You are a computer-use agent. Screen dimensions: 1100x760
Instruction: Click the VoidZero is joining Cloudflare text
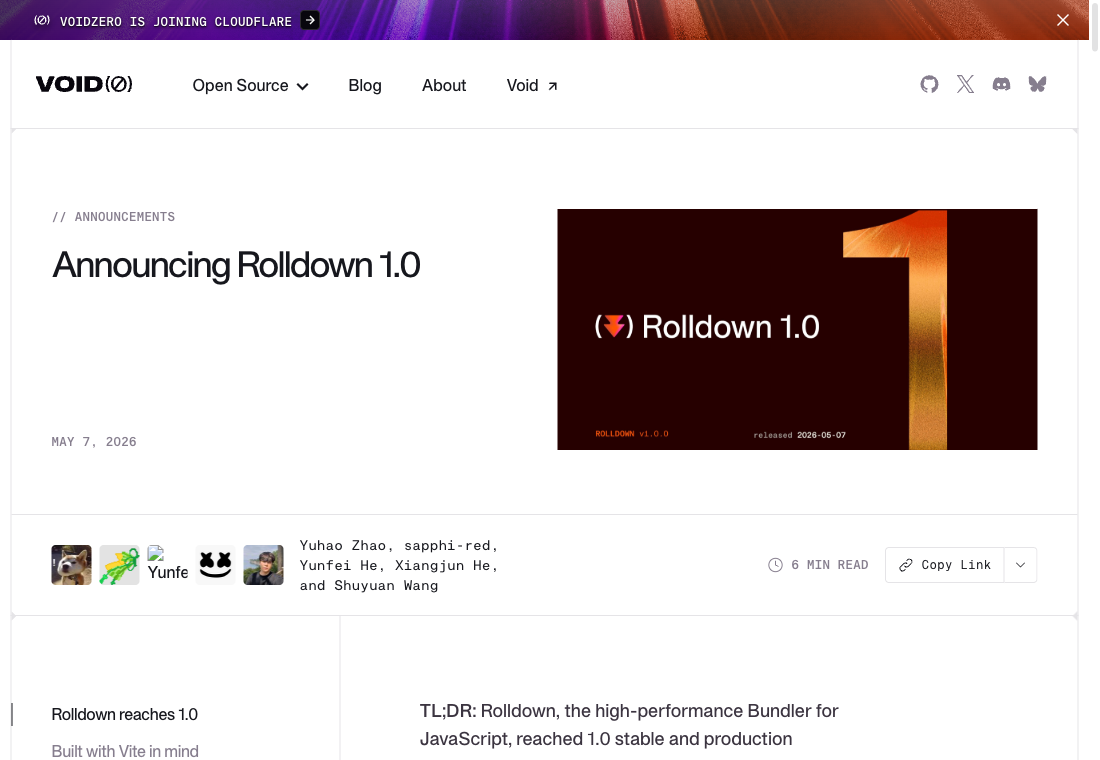click(x=175, y=22)
